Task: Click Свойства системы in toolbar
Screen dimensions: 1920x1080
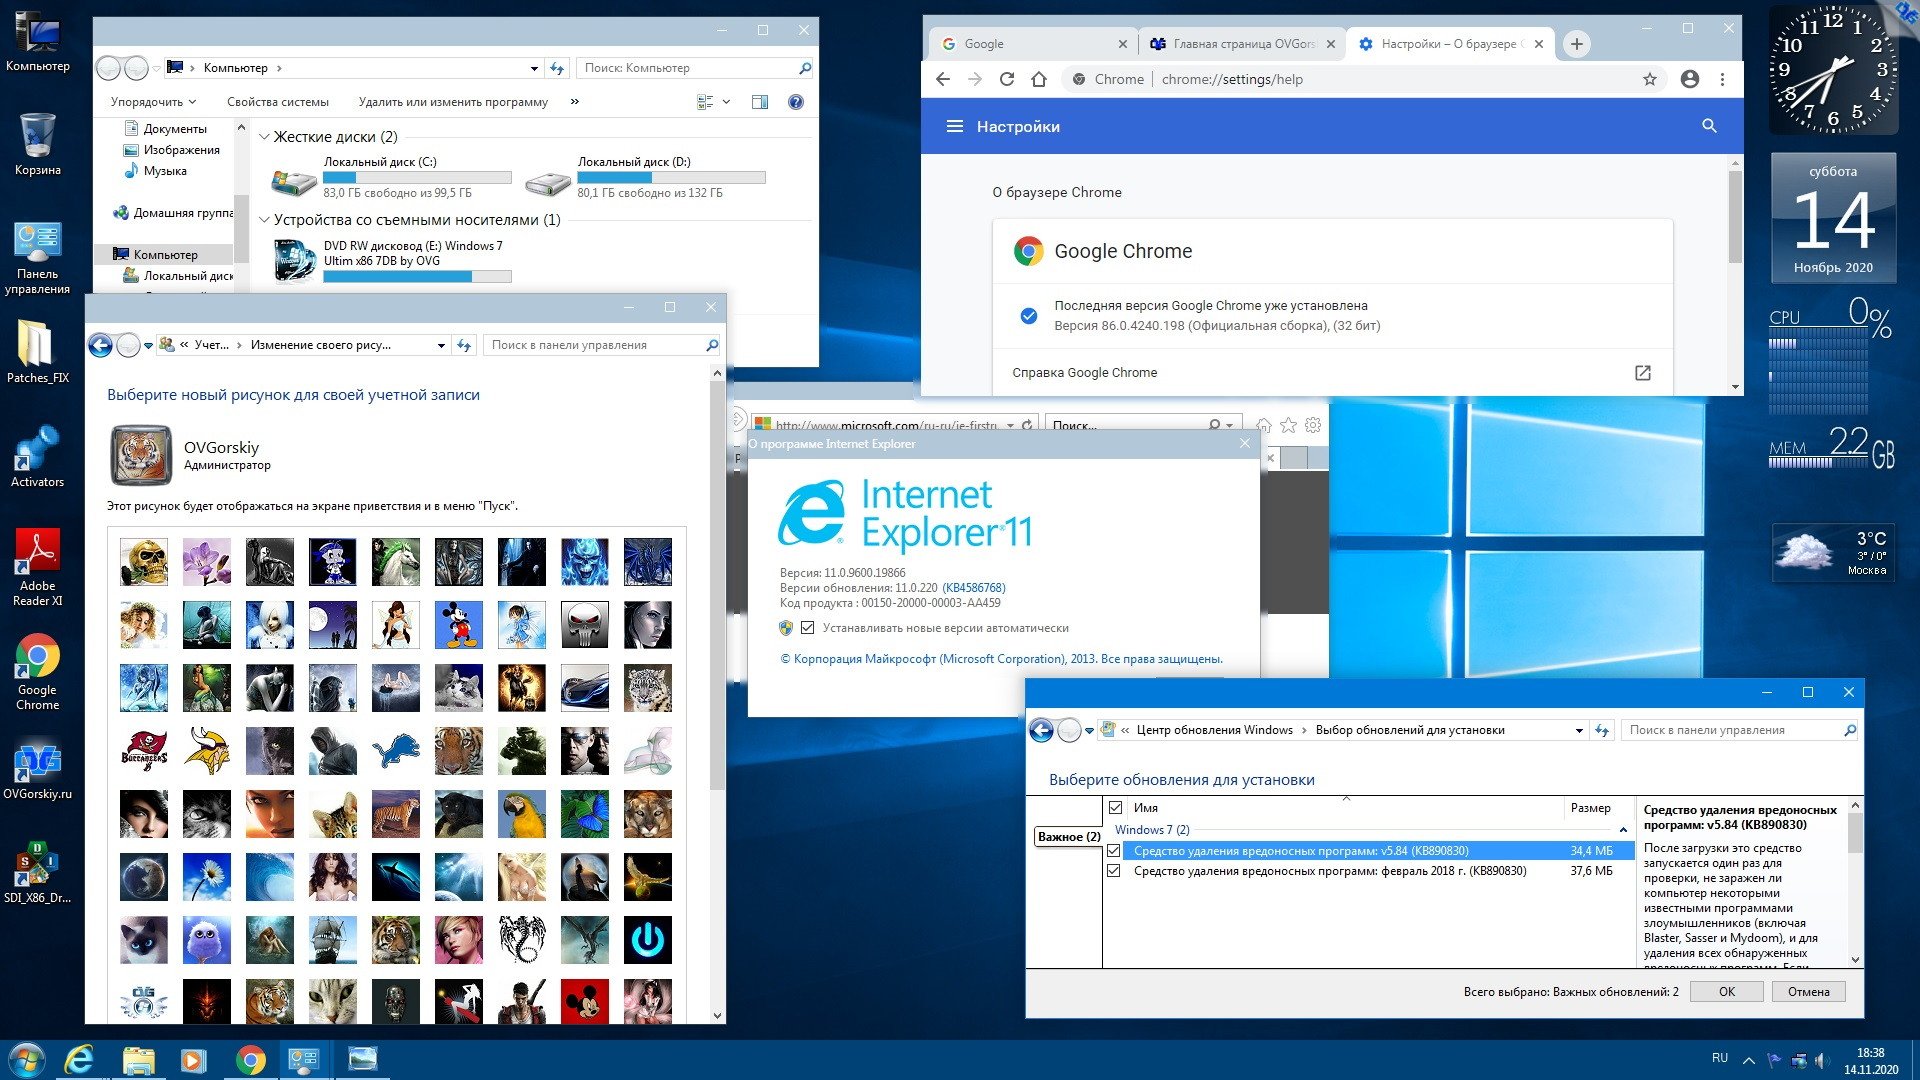Action: pyautogui.click(x=278, y=102)
